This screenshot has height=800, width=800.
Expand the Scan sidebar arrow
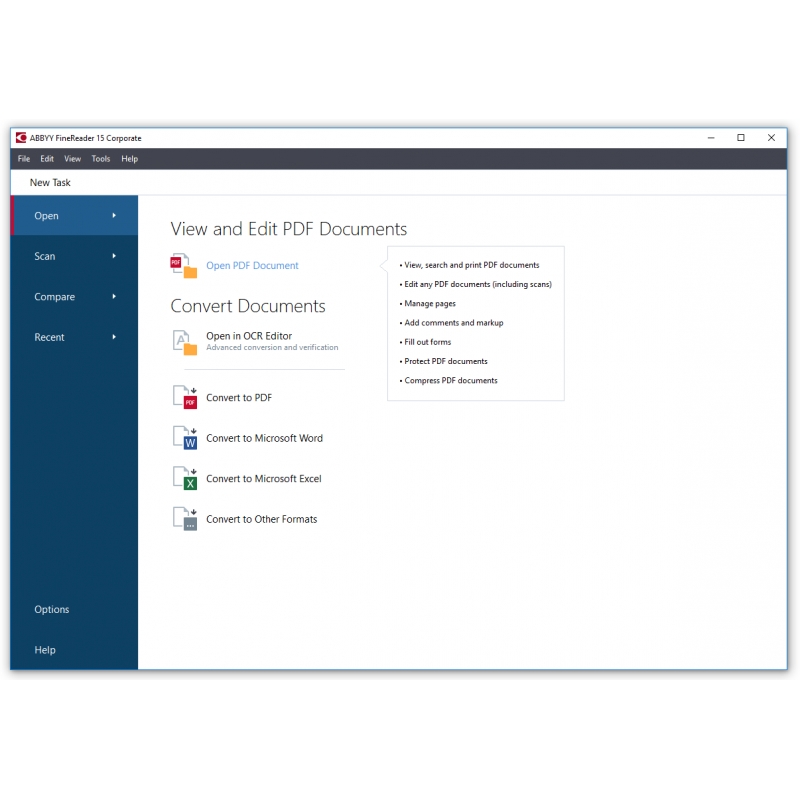(x=114, y=256)
